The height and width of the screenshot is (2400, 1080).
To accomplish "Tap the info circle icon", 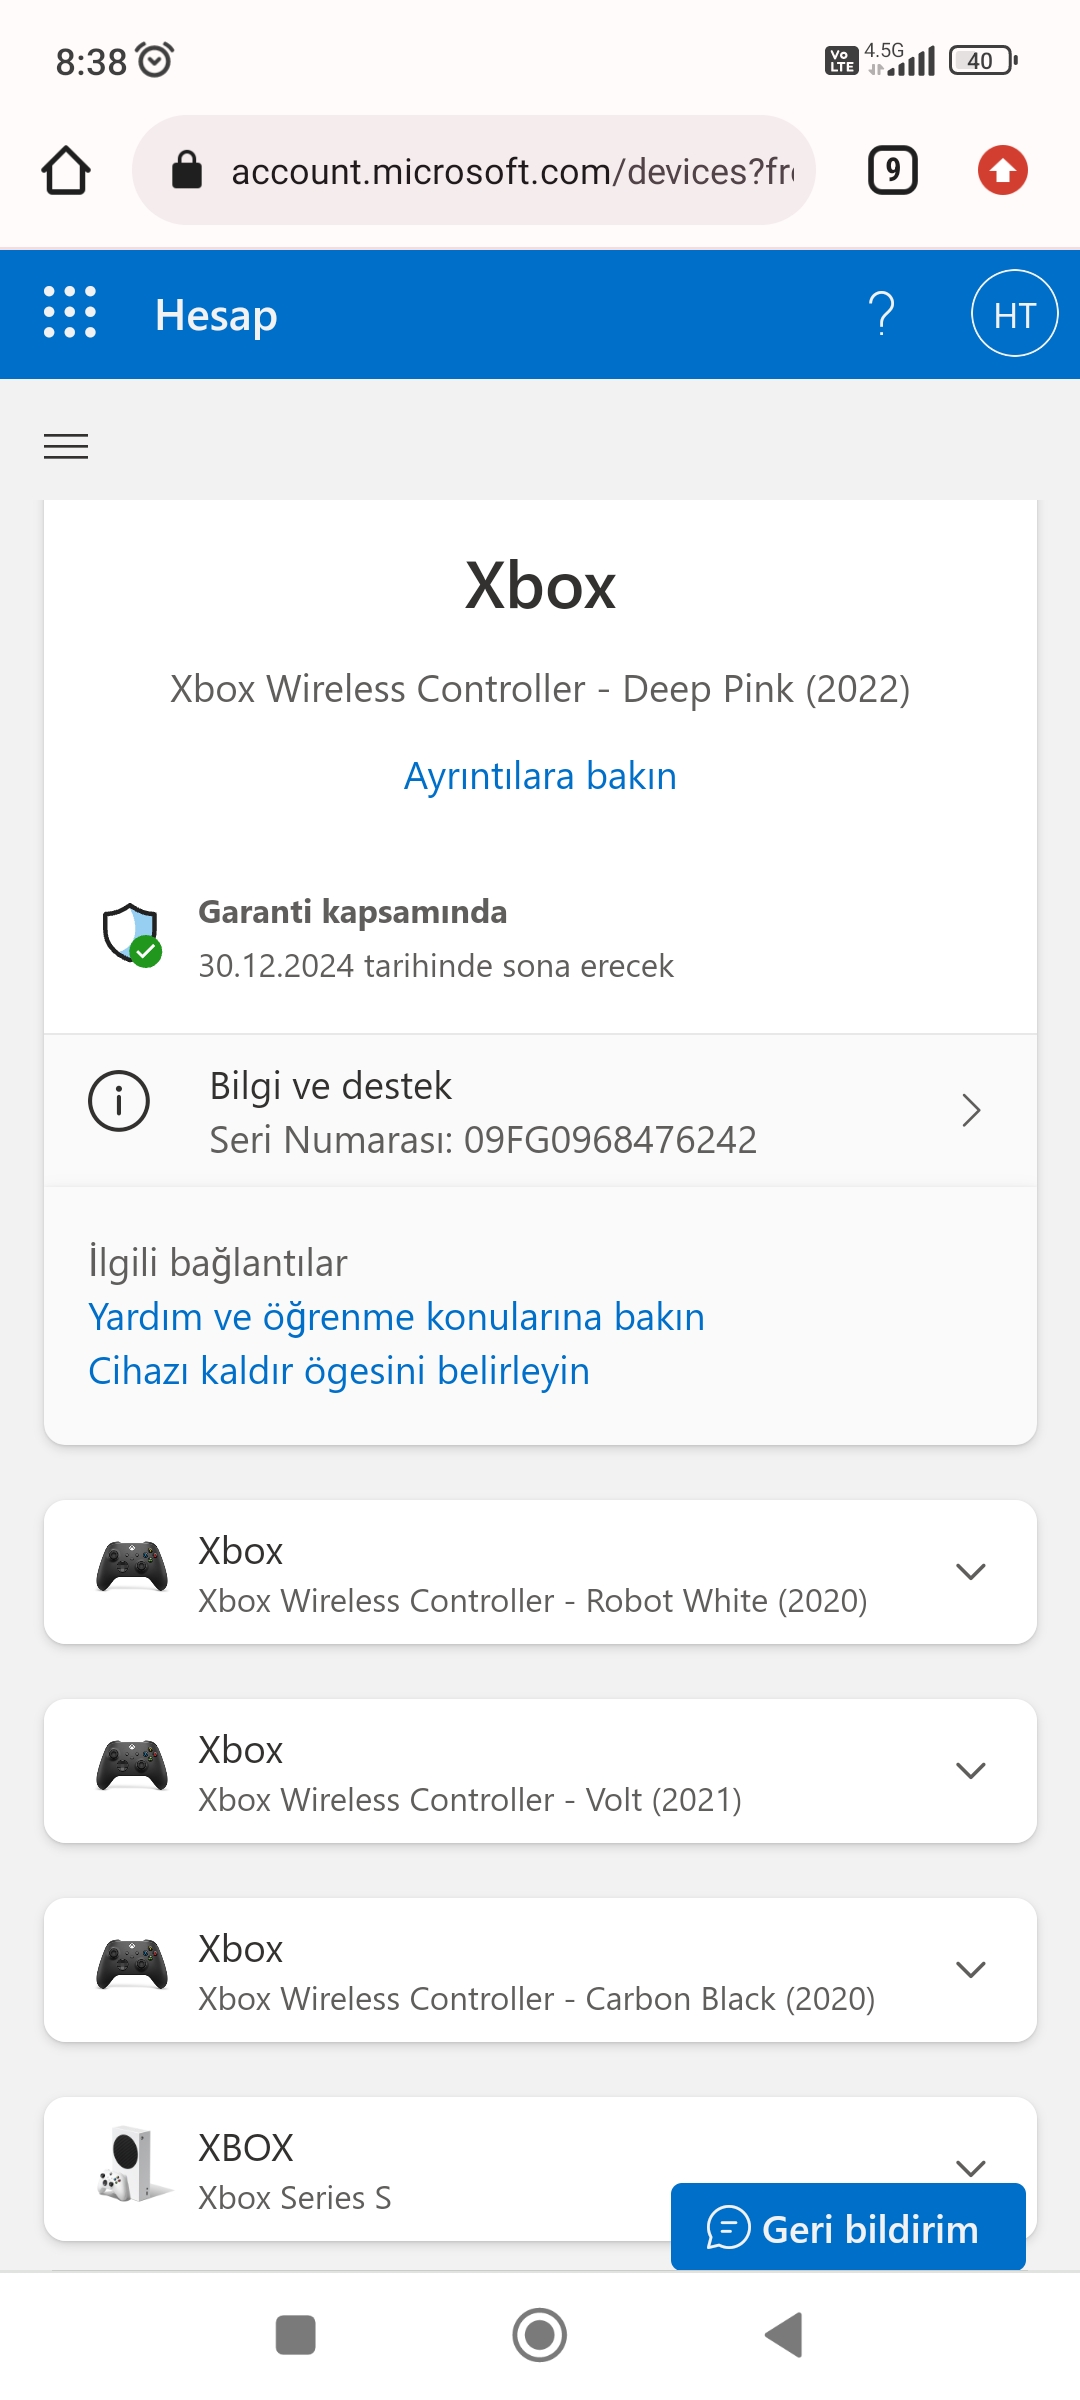I will click(x=119, y=1101).
